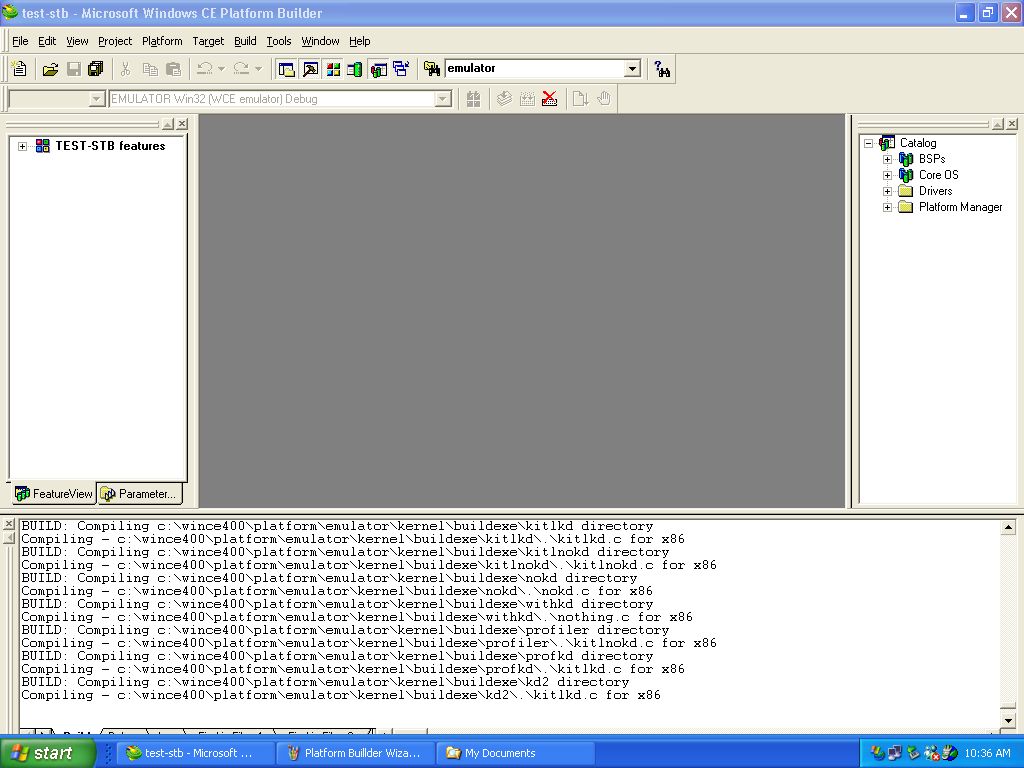Select the Platform Manager folder in Catalog
The height and width of the screenshot is (768, 1024).
[x=960, y=207]
